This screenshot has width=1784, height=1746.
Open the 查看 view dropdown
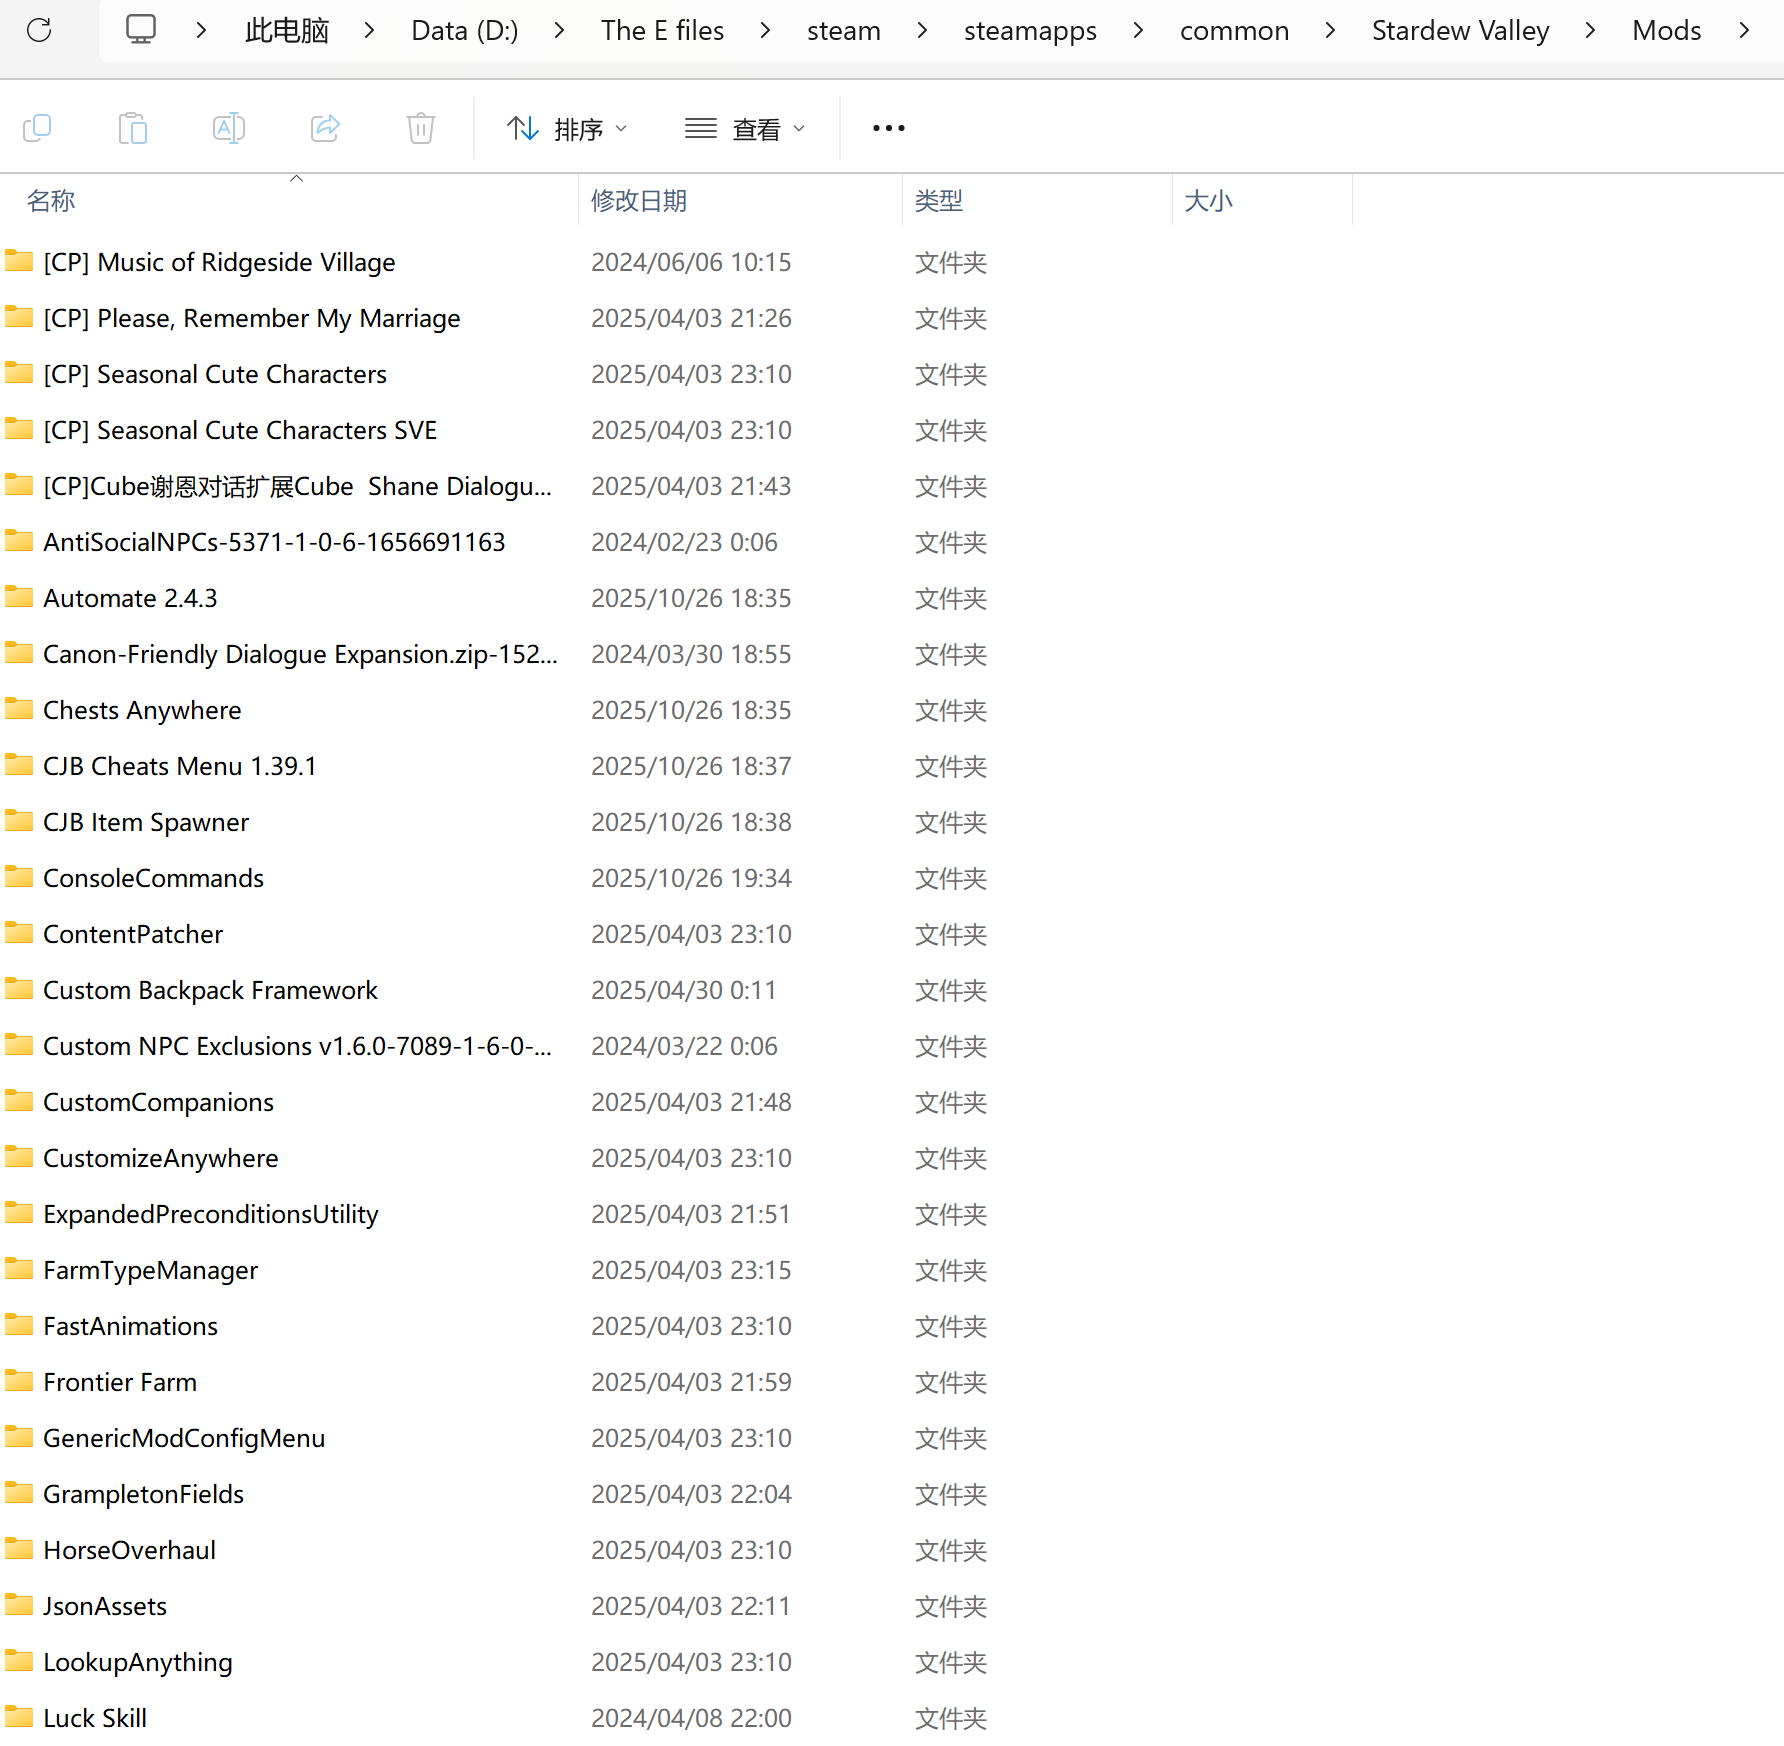click(x=745, y=129)
